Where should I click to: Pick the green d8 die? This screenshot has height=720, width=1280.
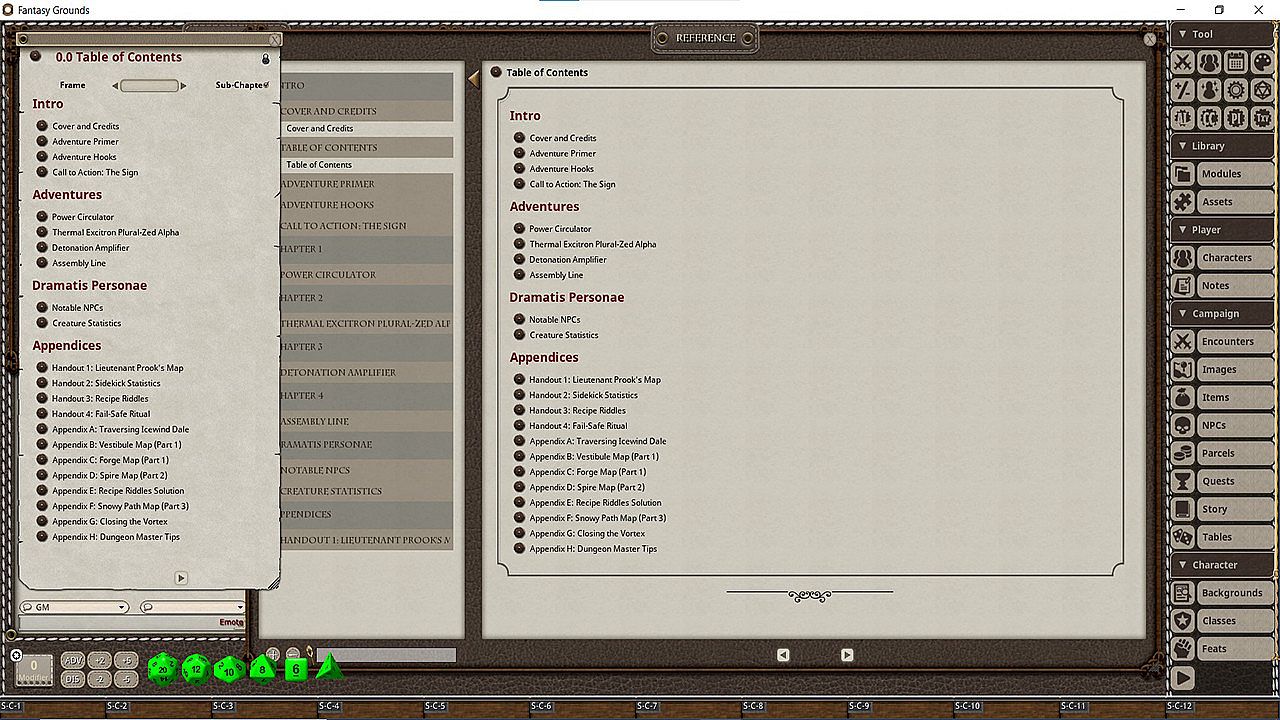tap(263, 668)
